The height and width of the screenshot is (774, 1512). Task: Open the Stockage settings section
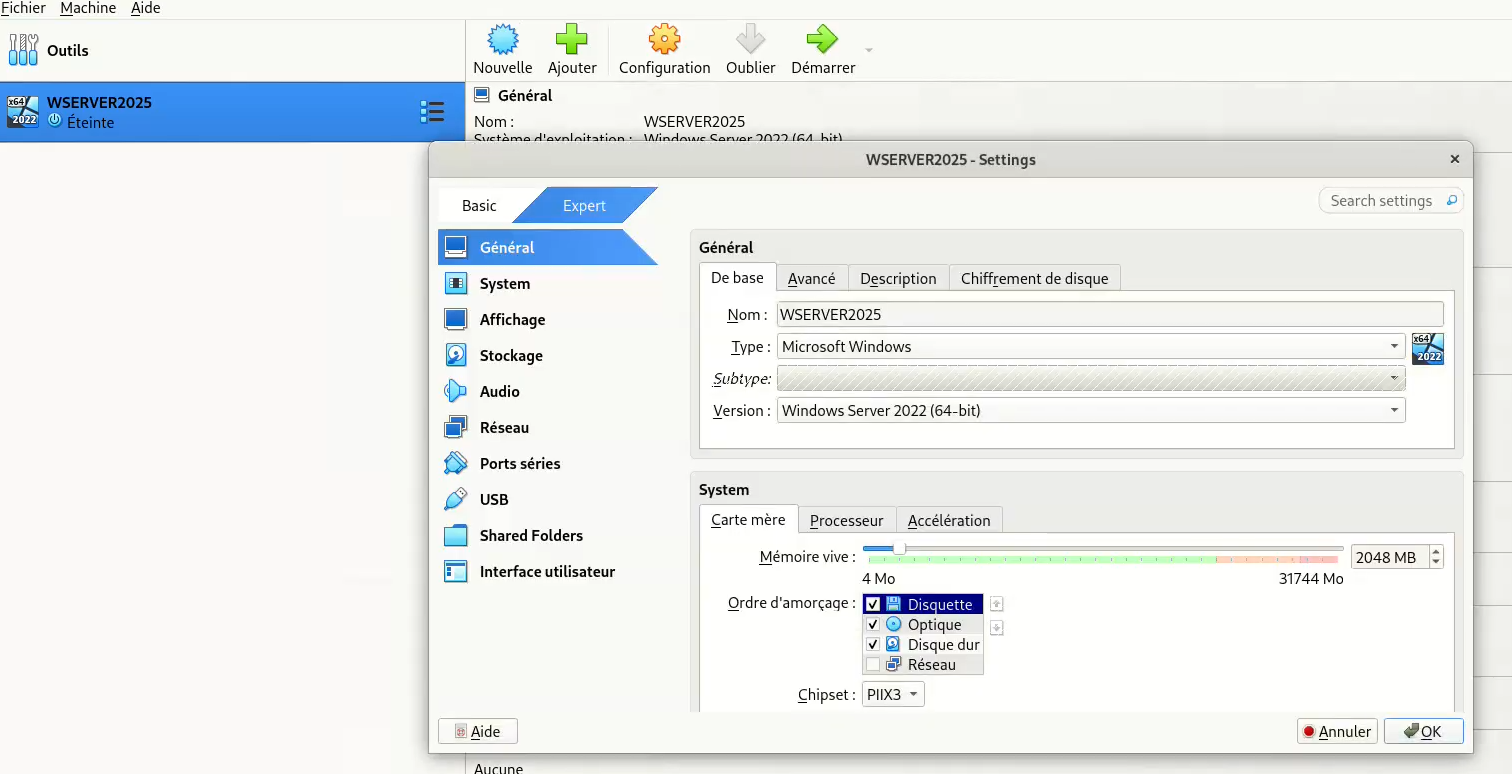point(510,355)
